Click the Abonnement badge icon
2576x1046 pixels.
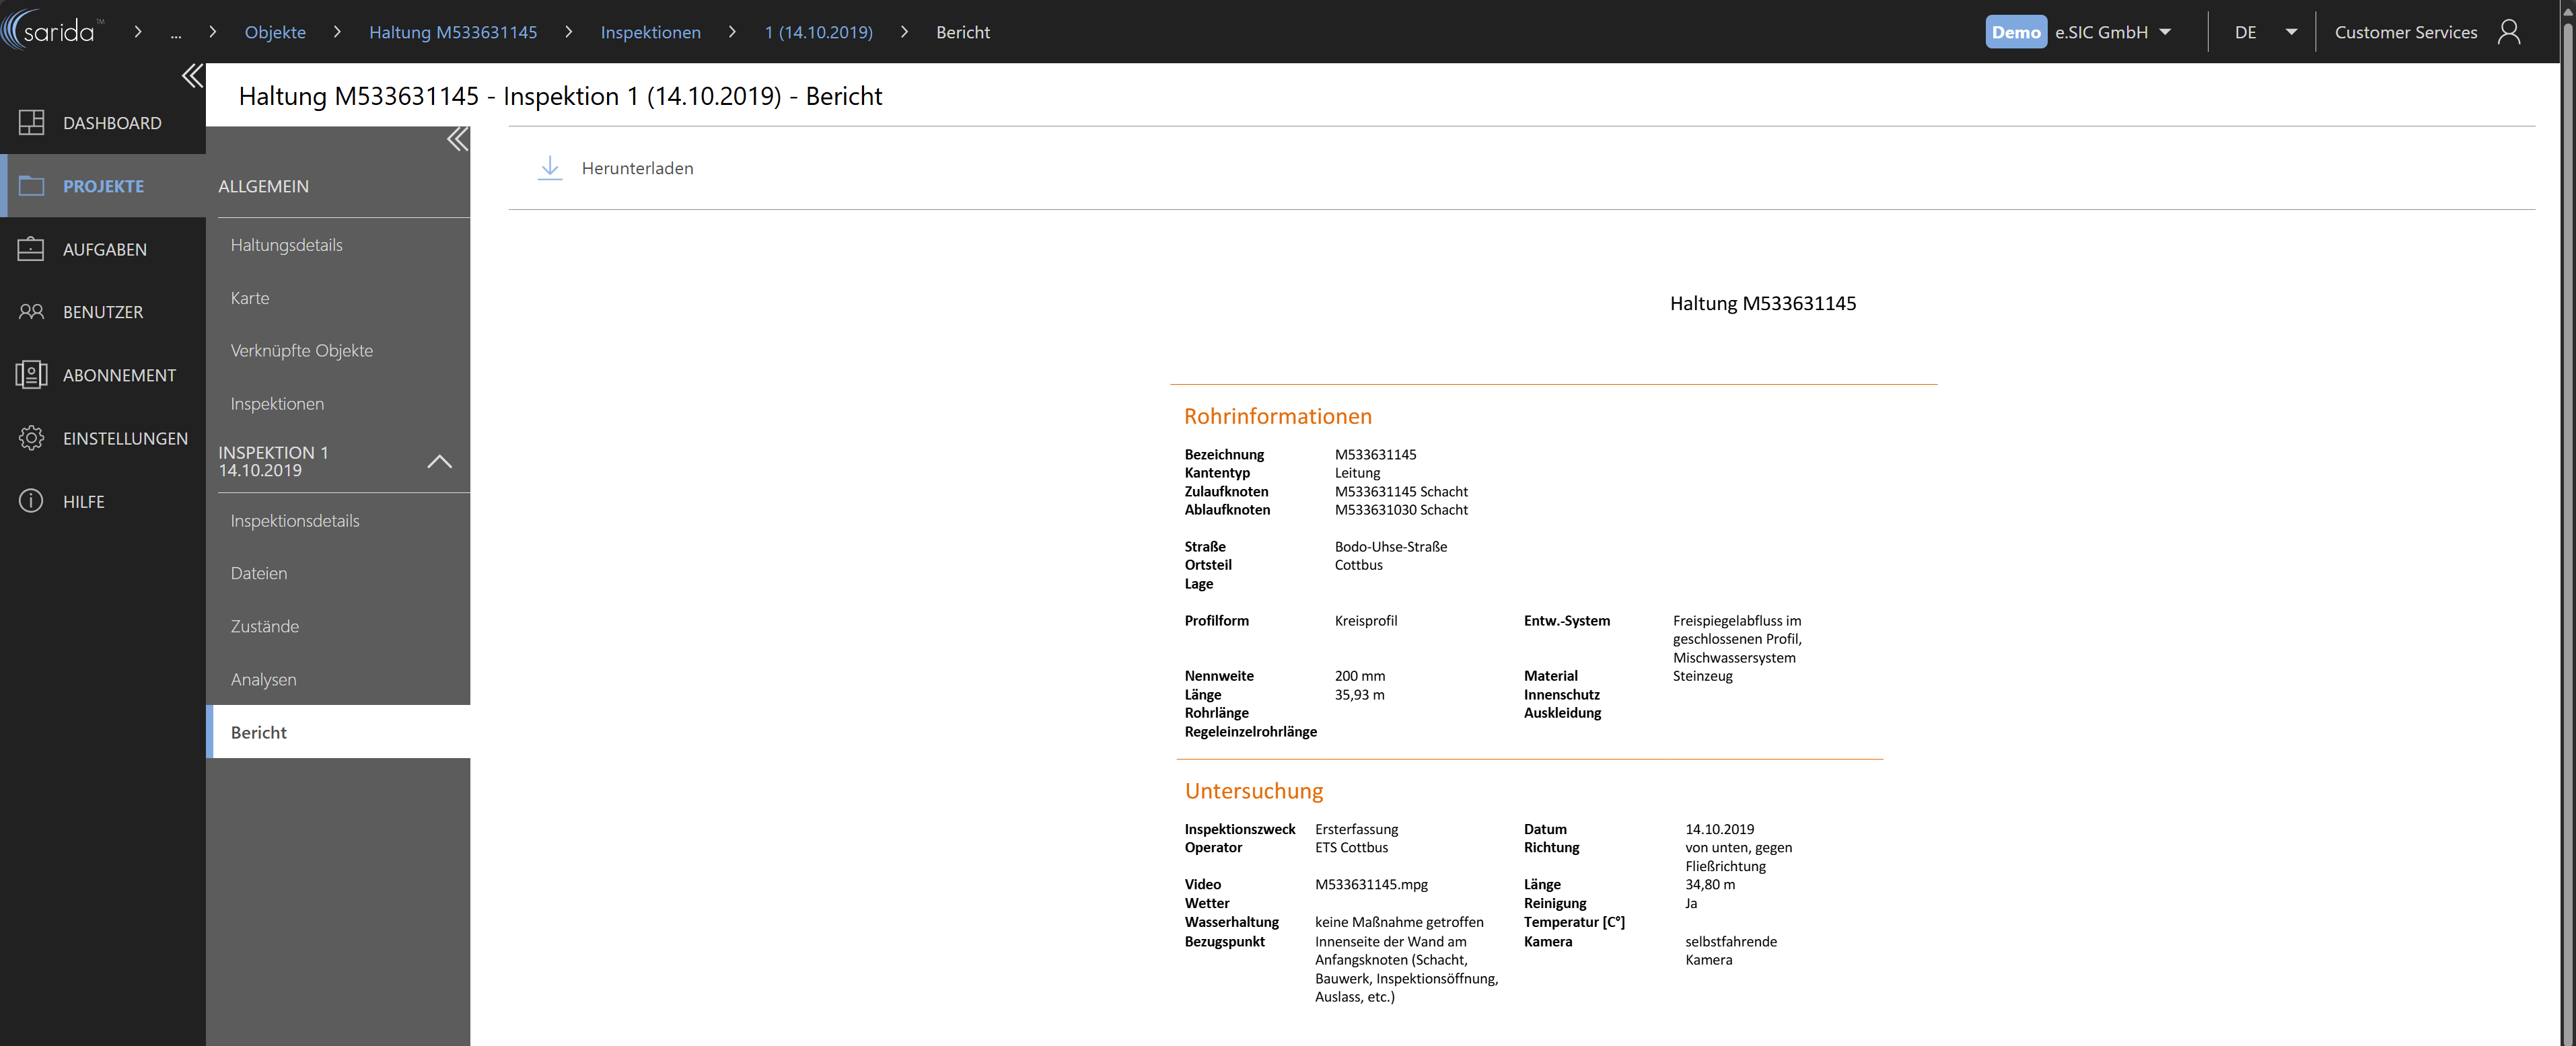pos(31,374)
